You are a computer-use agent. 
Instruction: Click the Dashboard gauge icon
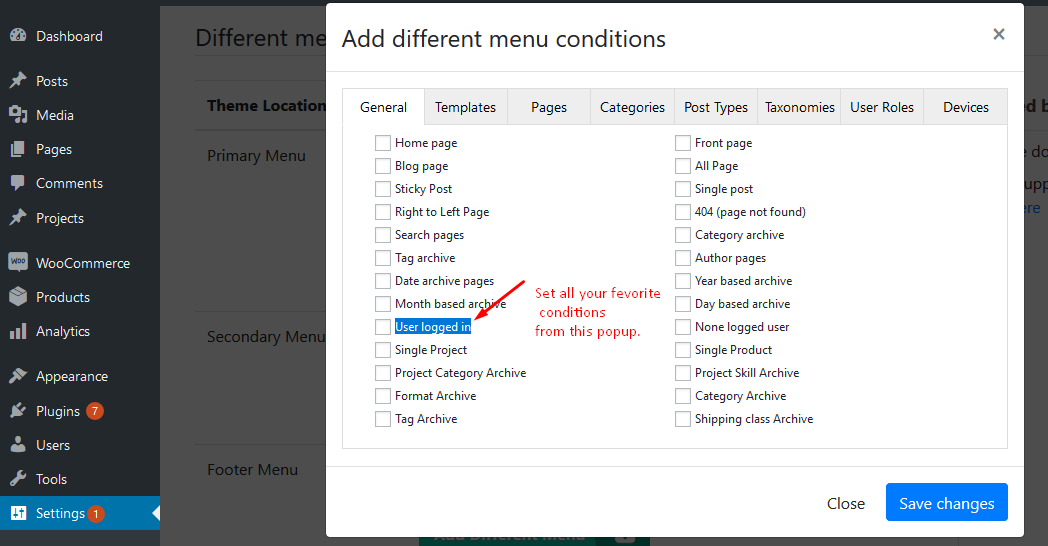18,36
